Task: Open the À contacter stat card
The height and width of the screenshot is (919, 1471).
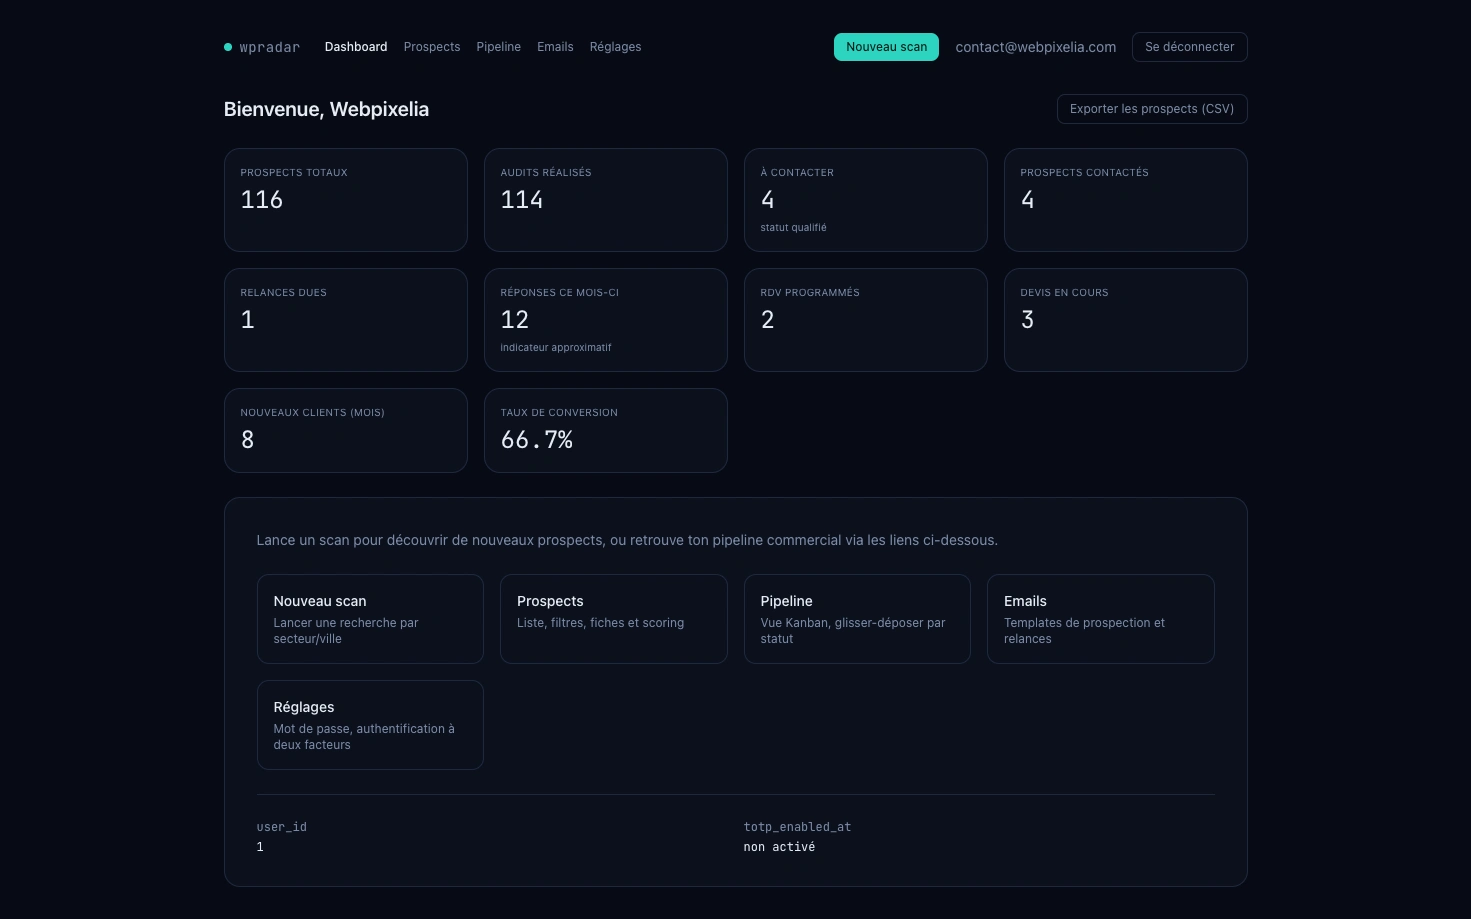Action: [866, 200]
